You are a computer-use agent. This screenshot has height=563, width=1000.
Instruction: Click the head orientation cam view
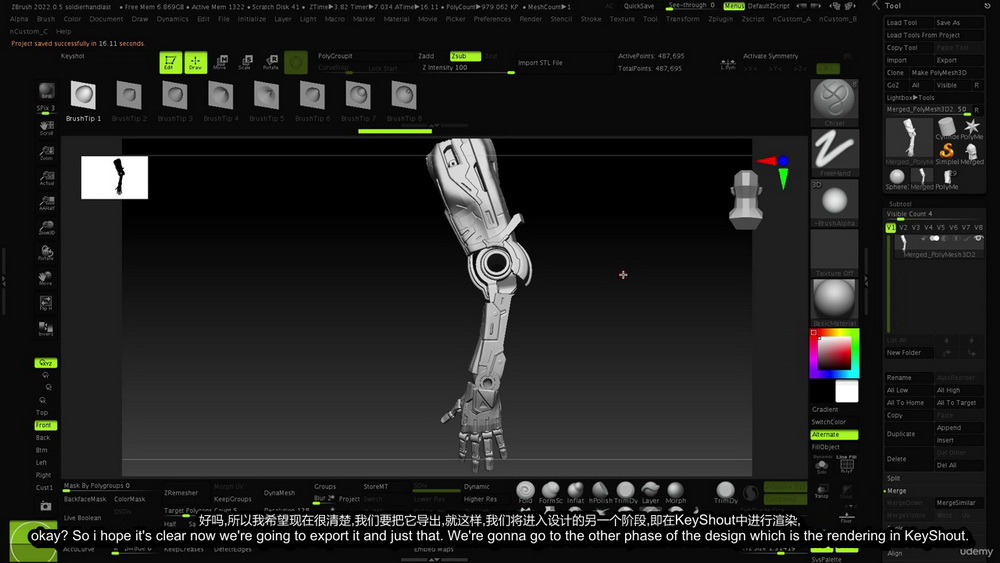[746, 200]
